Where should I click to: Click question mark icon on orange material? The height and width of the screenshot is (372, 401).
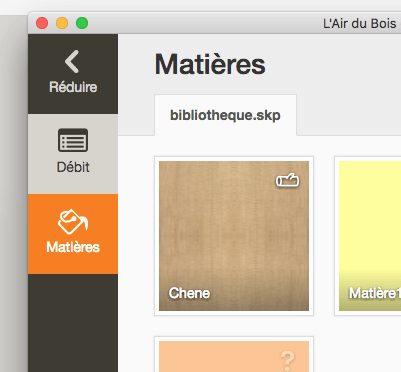[x=287, y=361]
